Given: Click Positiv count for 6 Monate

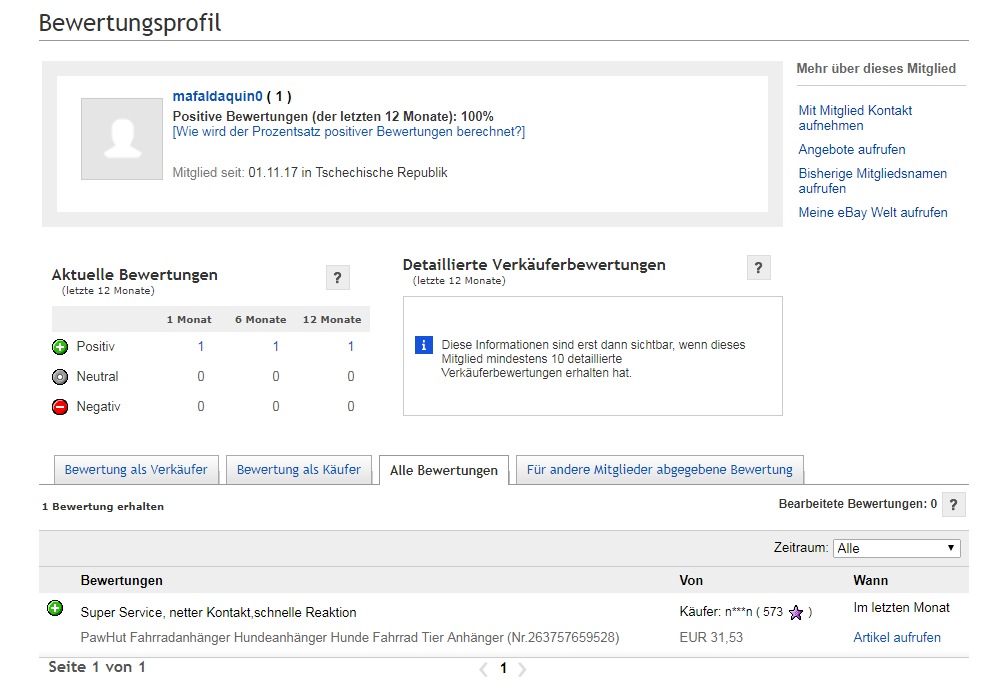Looking at the screenshot, I should coord(275,346).
